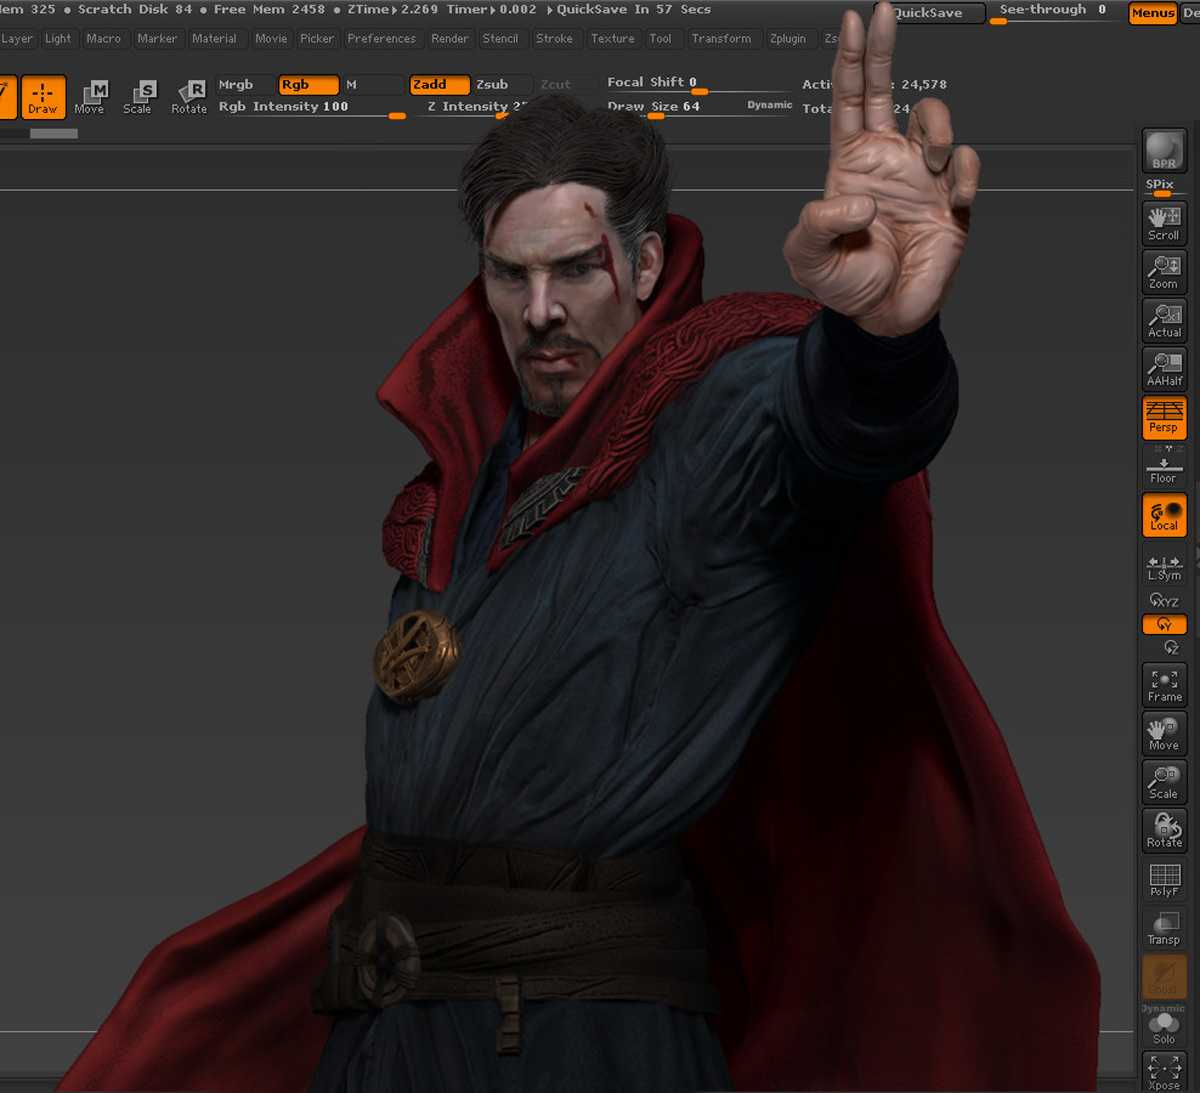Toggle the Zadd mode
This screenshot has height=1093, width=1200.
pyautogui.click(x=439, y=85)
